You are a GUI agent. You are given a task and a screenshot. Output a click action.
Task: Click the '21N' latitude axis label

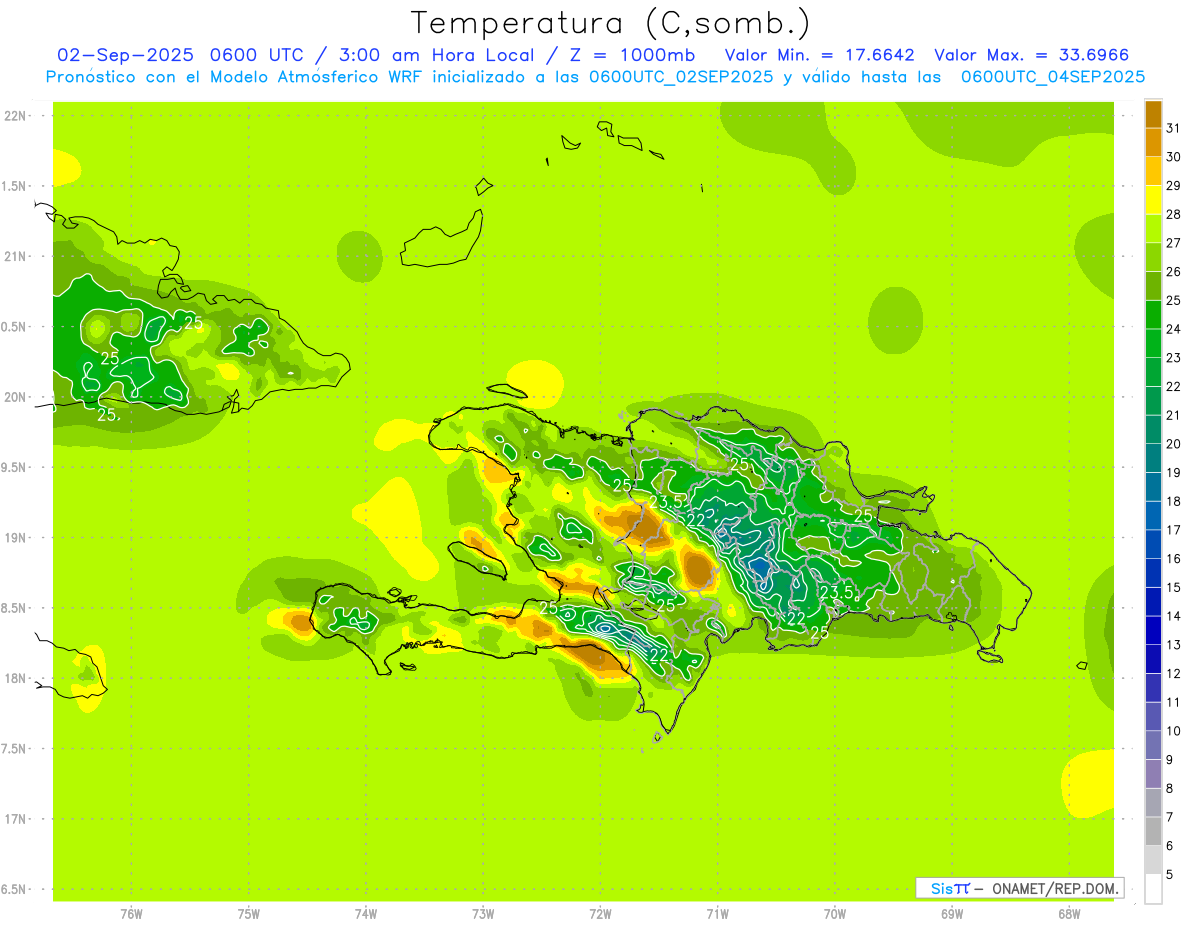(15, 257)
